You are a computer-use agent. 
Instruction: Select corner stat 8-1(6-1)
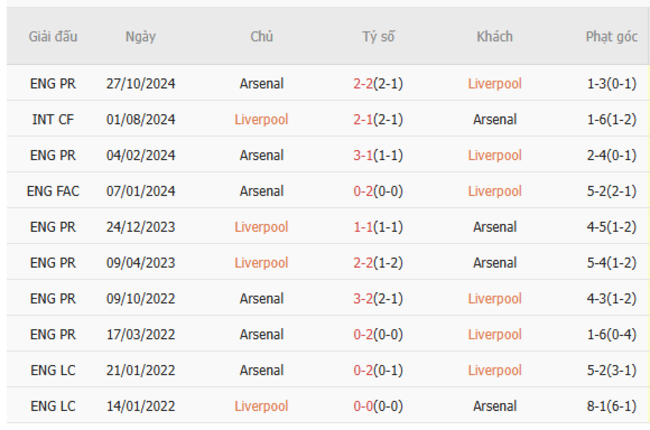pos(611,407)
